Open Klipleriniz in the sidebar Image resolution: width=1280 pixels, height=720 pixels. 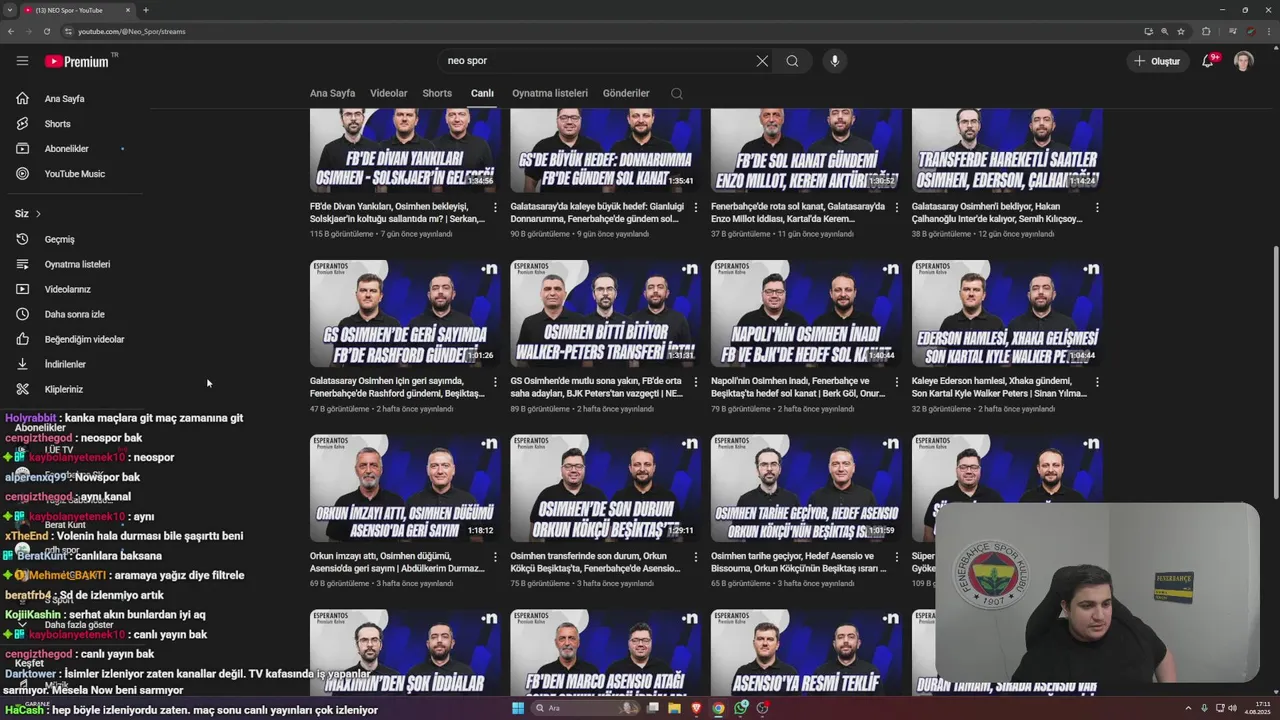63,389
